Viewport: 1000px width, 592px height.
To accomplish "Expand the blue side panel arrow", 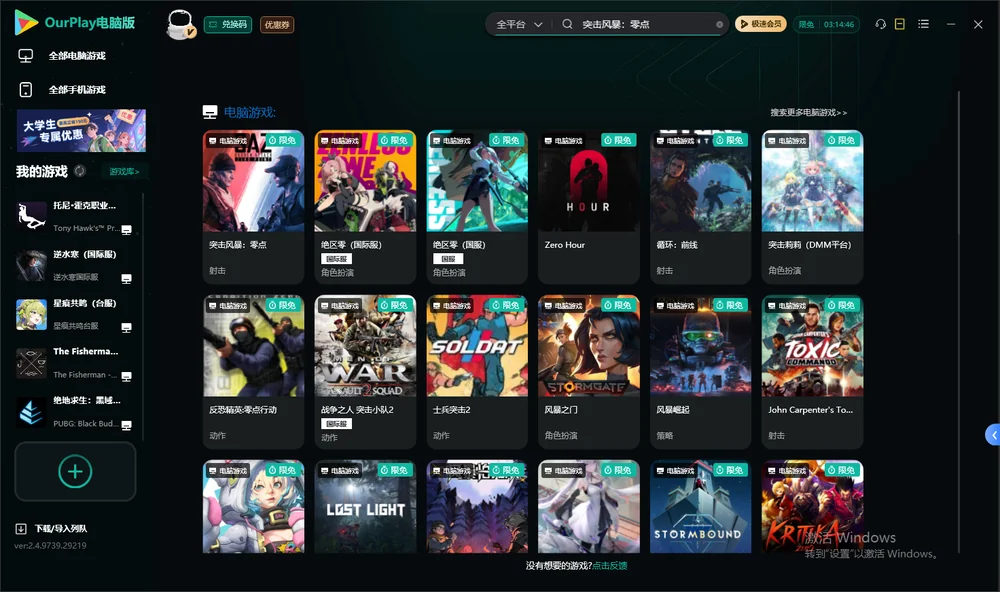I will coord(993,435).
